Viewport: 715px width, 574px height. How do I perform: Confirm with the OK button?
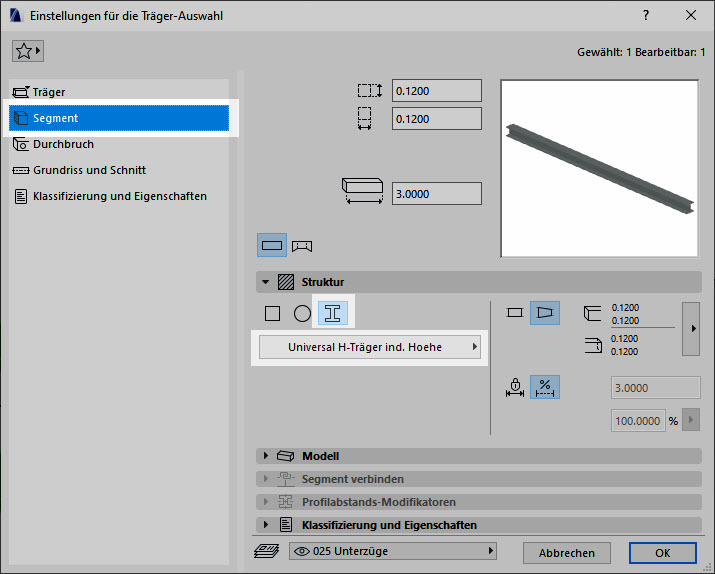(x=663, y=553)
